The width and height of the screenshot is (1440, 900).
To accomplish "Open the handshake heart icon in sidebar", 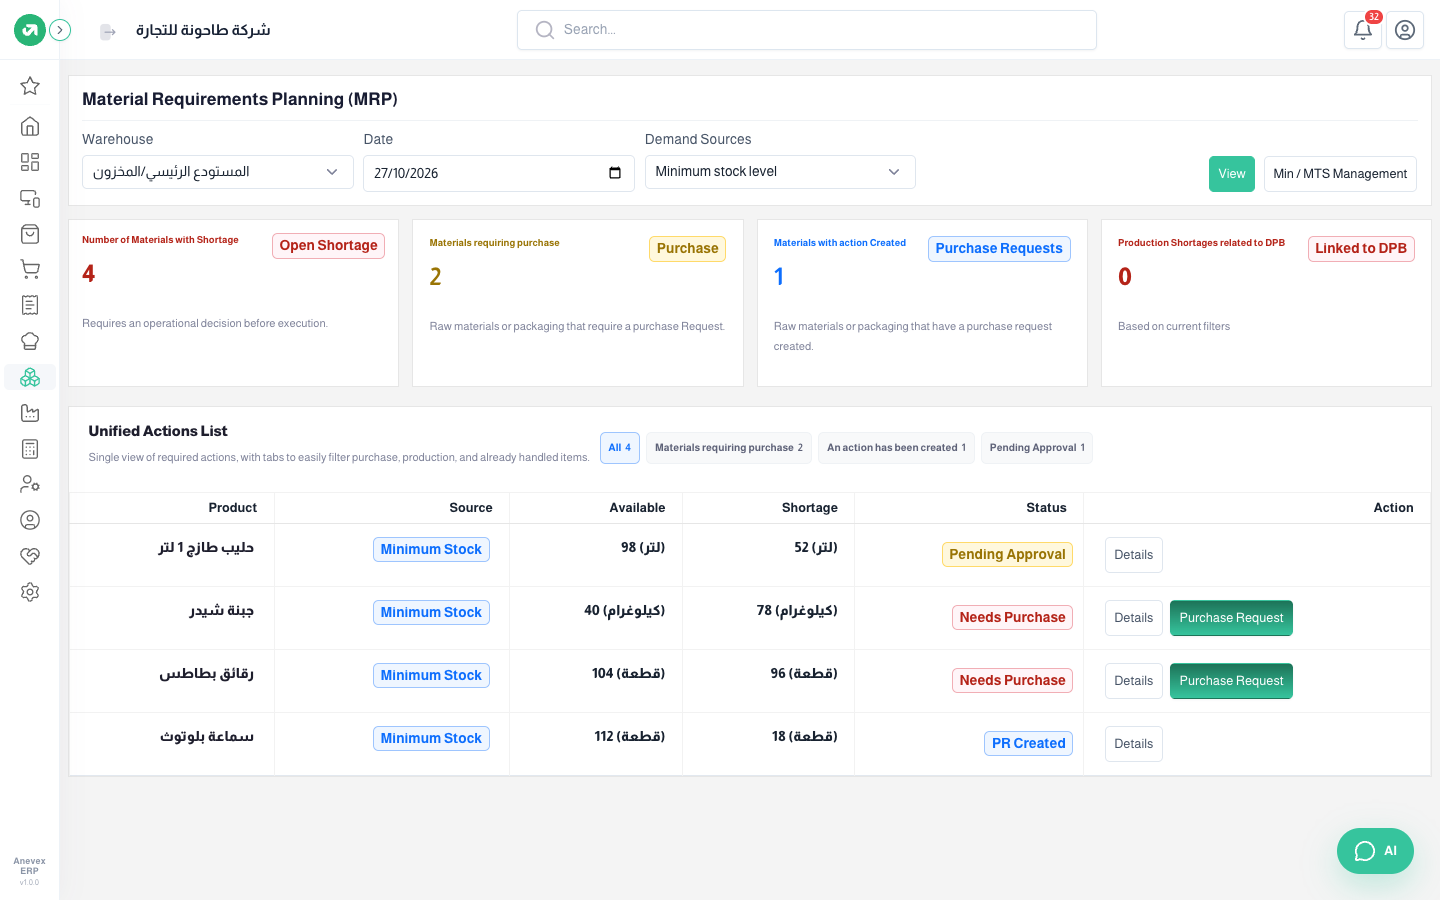I will click(x=30, y=556).
